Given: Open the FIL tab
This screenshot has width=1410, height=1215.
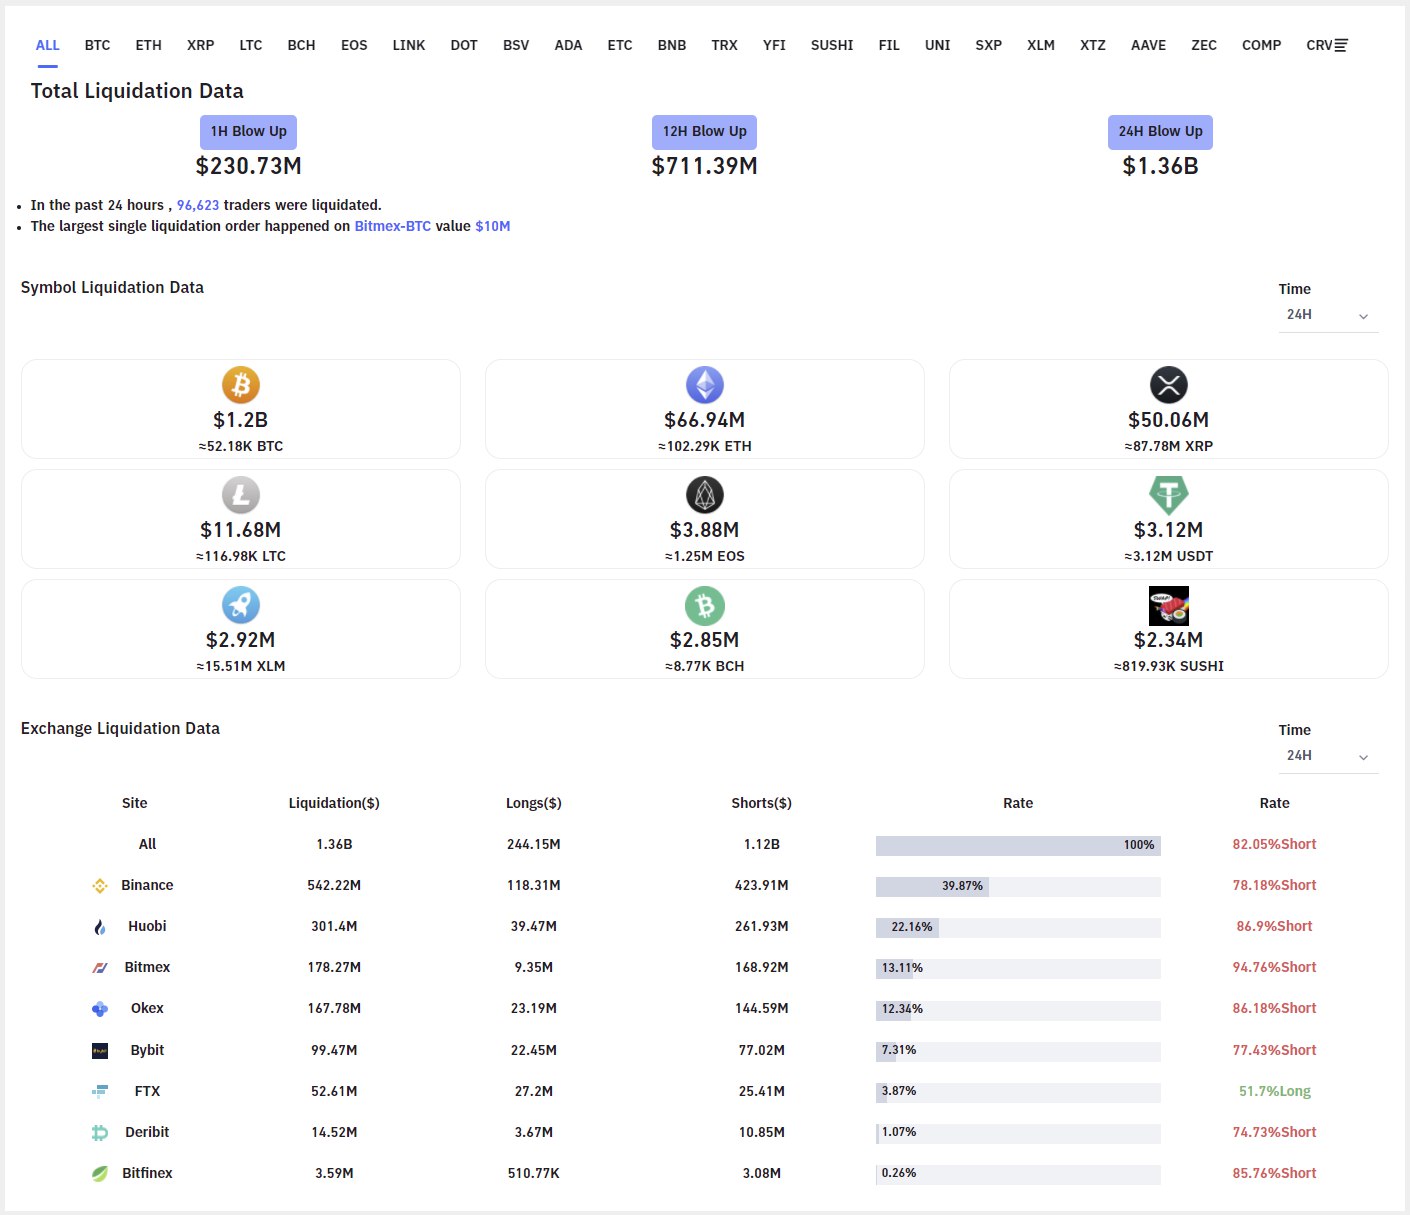Looking at the screenshot, I should [889, 45].
